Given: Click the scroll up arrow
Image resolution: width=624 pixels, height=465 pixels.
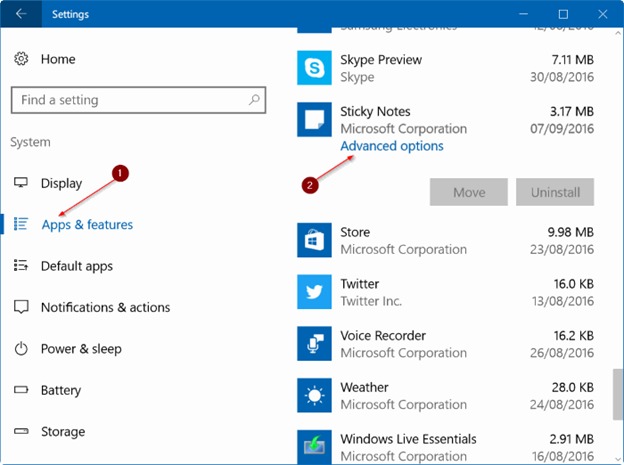Looking at the screenshot, I should click(x=618, y=33).
